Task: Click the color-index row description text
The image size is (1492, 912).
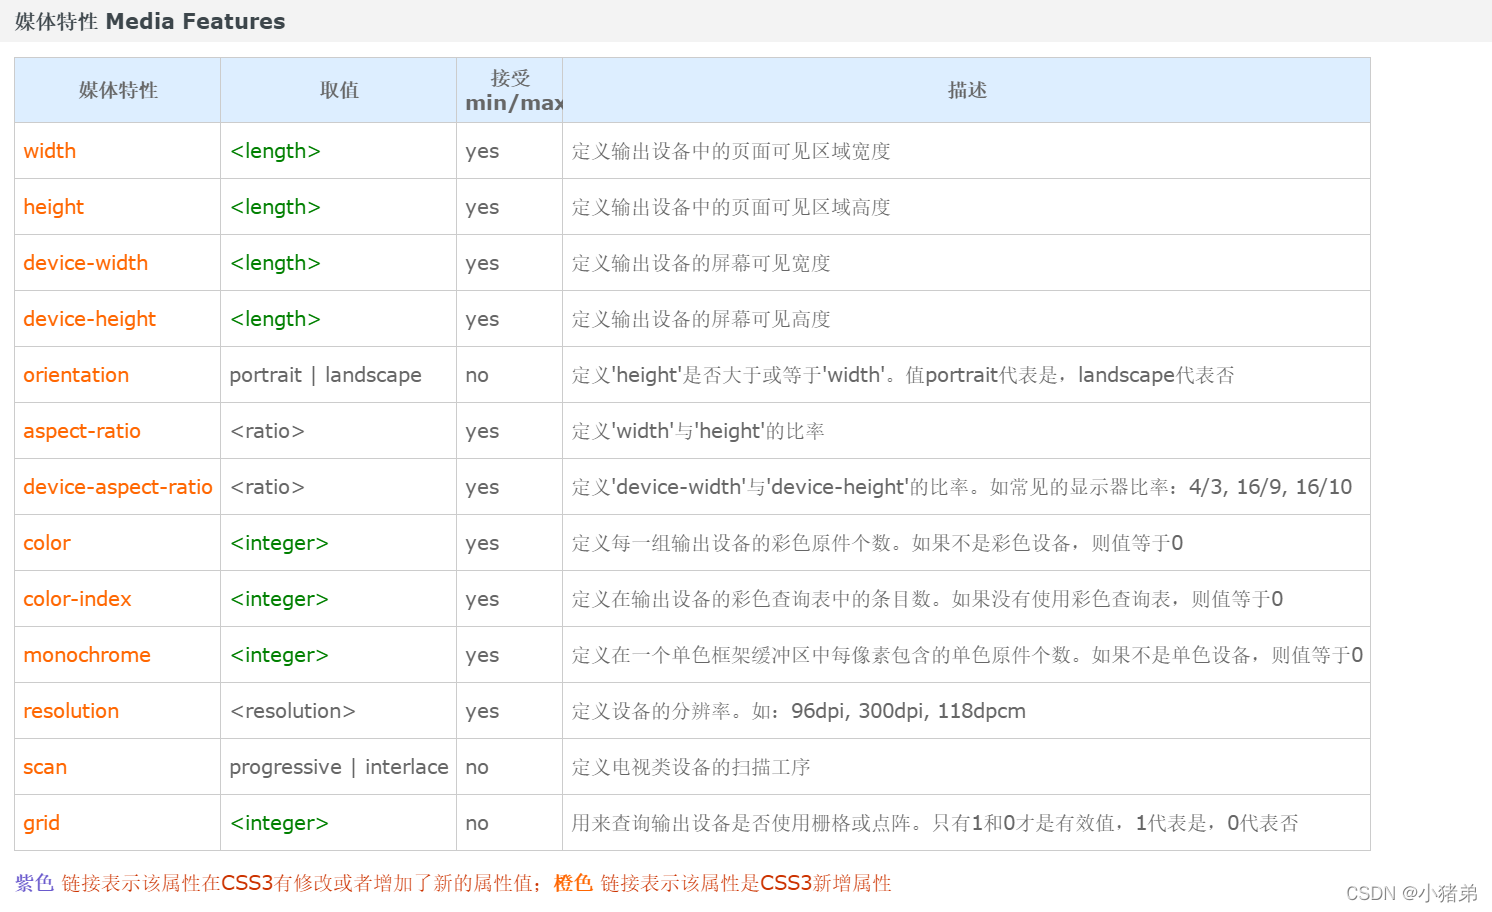Action: 927,599
